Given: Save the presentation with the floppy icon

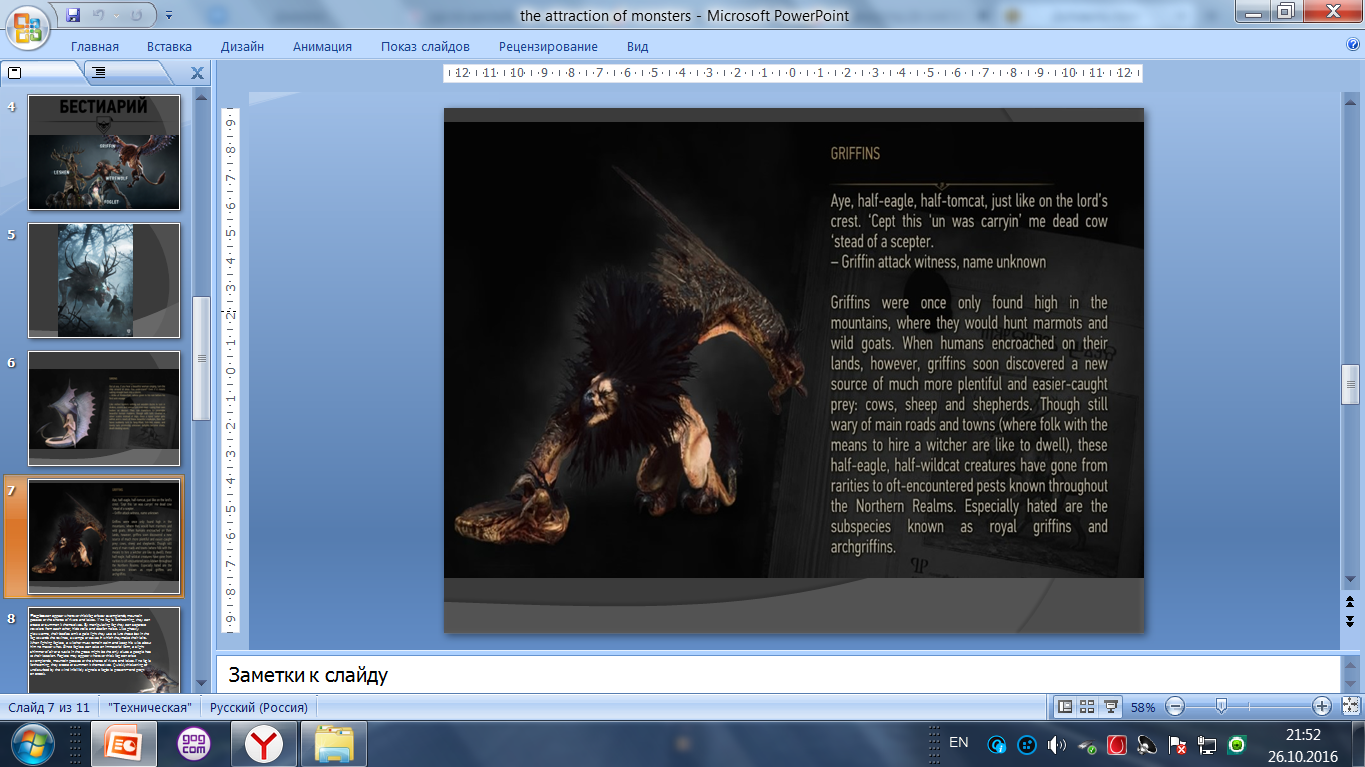Looking at the screenshot, I should 72,15.
